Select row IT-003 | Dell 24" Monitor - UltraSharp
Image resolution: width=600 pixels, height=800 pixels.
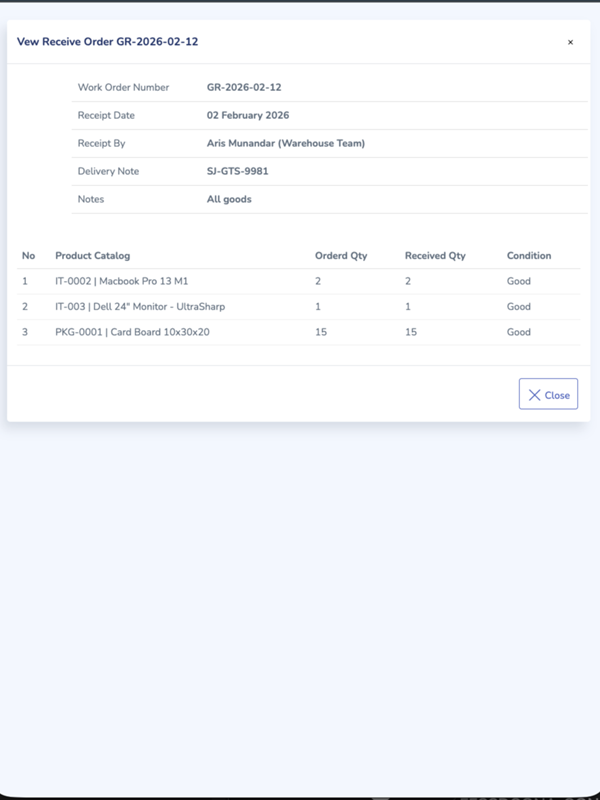pyautogui.click(x=298, y=307)
